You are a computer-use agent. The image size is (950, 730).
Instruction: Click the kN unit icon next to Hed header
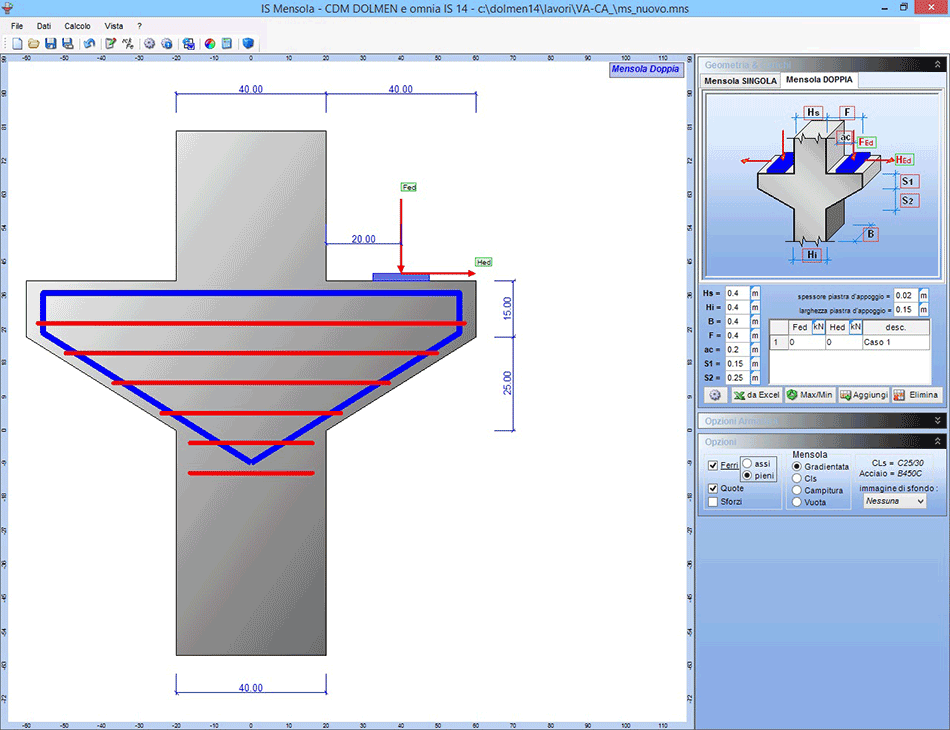pos(855,327)
